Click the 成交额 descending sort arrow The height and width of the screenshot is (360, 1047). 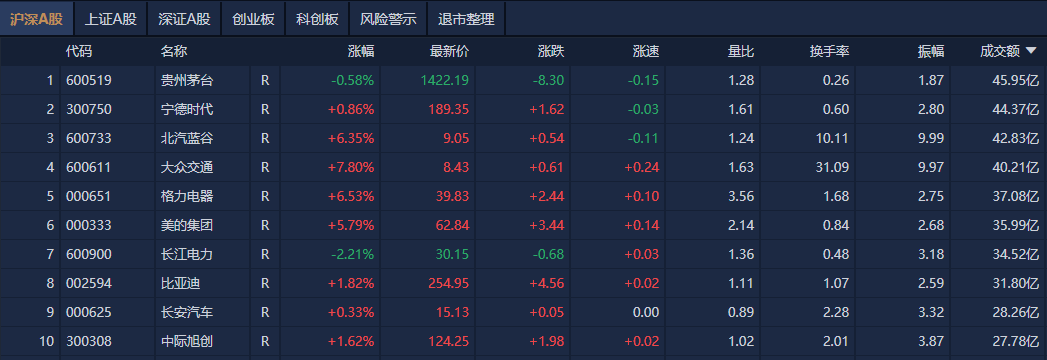point(1031,50)
